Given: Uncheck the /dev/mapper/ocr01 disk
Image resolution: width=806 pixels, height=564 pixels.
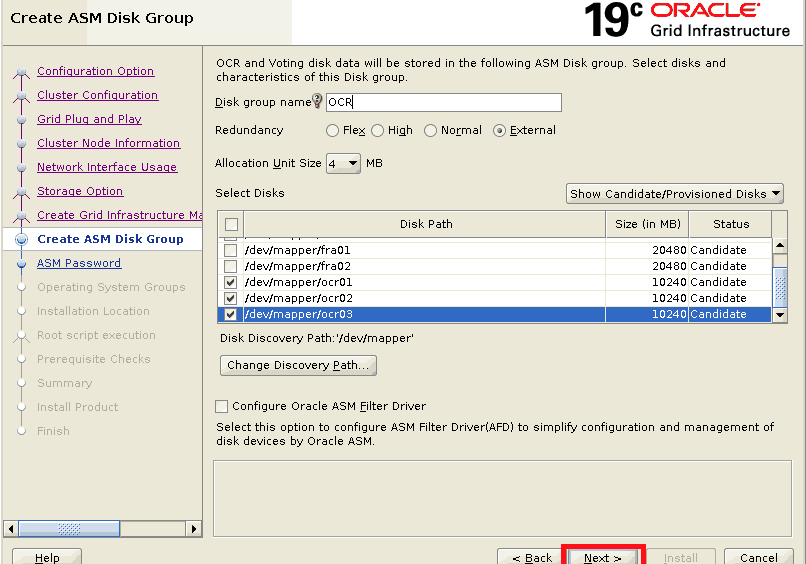Looking at the screenshot, I should pos(230,282).
